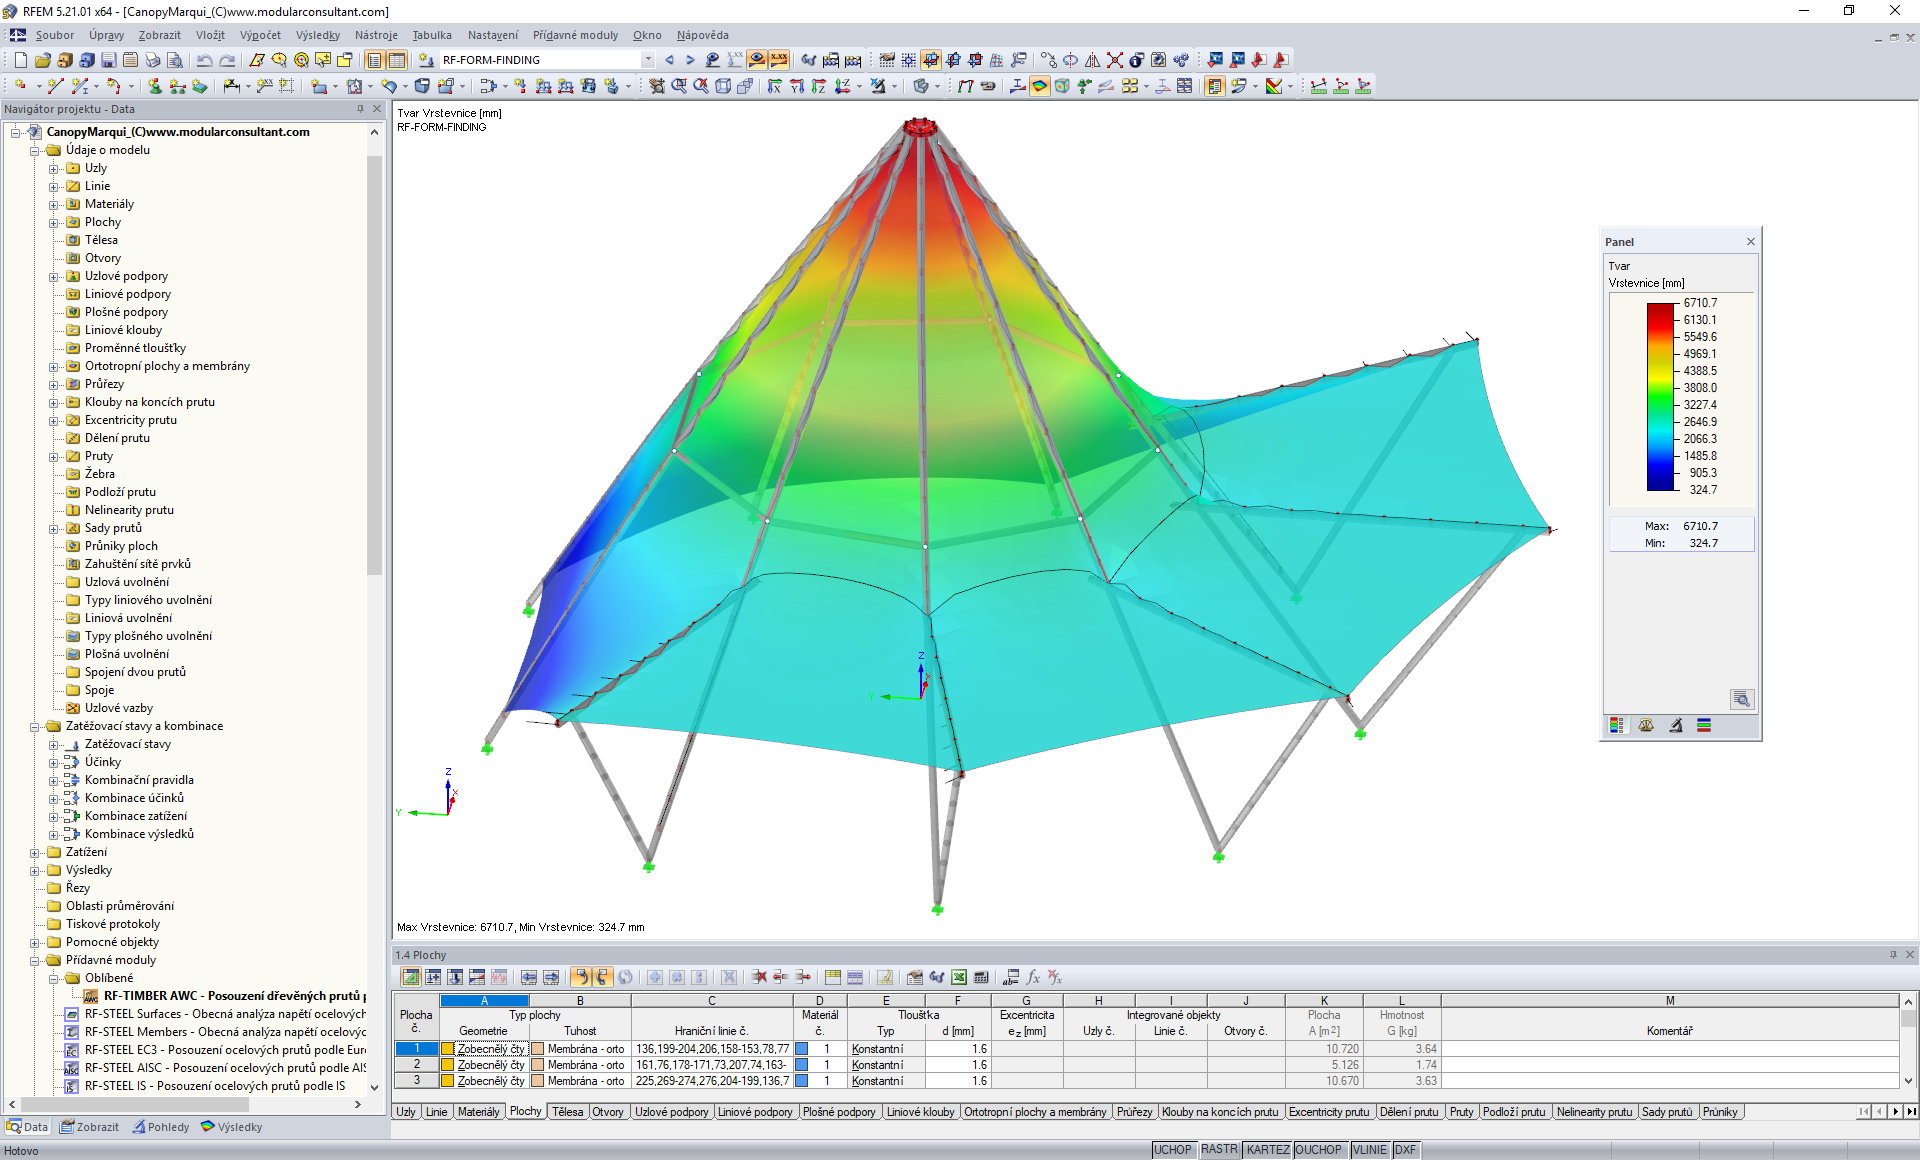The image size is (1920, 1160).
Task: Toggle the RASTR grid status button
Action: click(x=1219, y=1150)
